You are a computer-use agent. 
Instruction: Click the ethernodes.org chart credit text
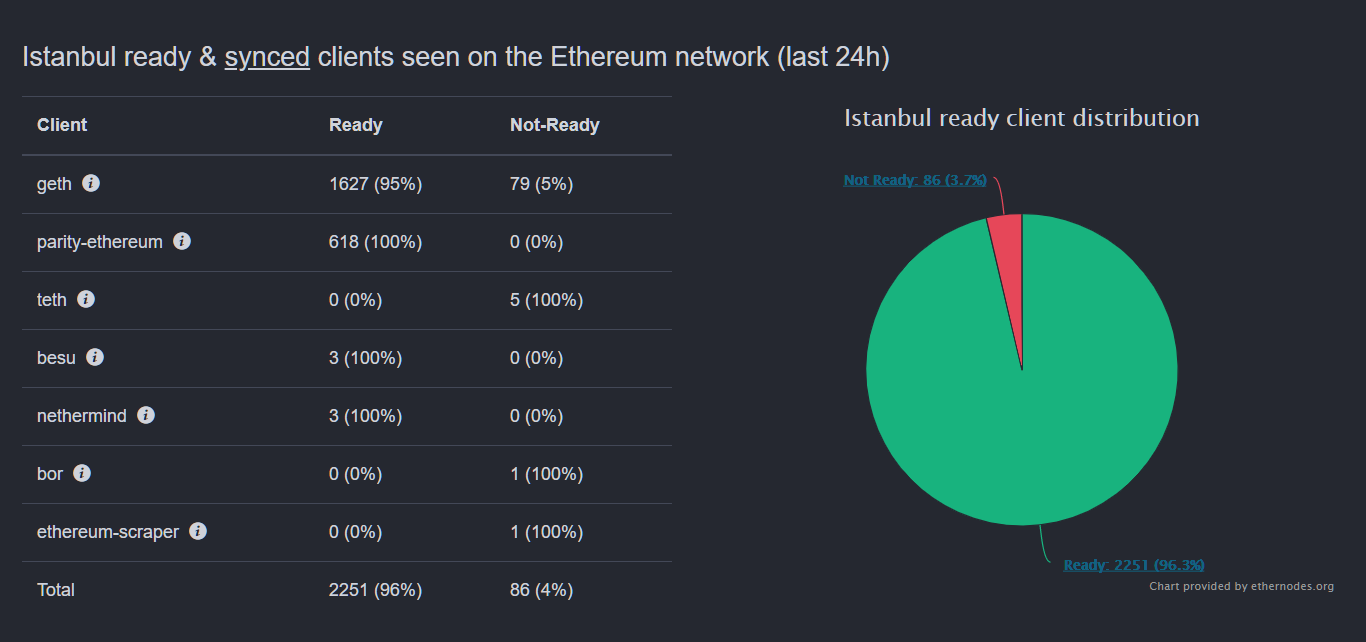[1241, 586]
